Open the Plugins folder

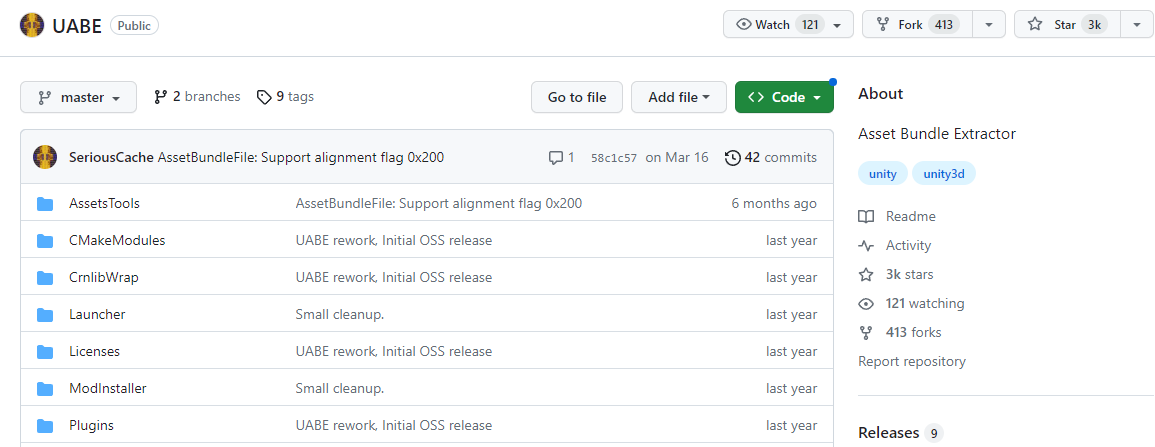click(x=91, y=425)
